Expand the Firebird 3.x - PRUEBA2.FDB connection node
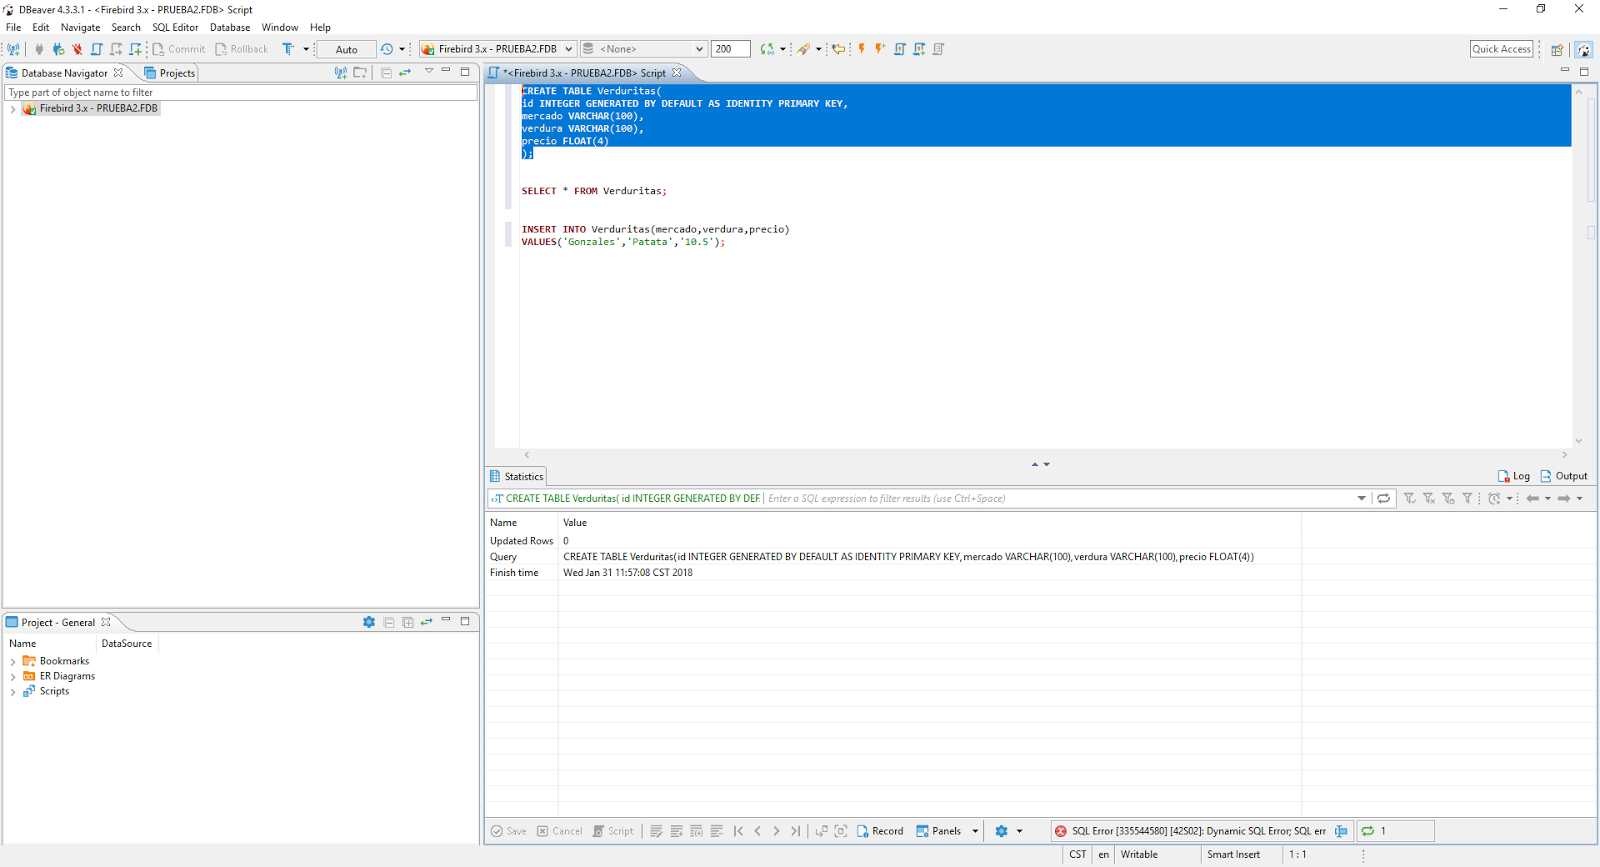The height and width of the screenshot is (867, 1600). 13,109
